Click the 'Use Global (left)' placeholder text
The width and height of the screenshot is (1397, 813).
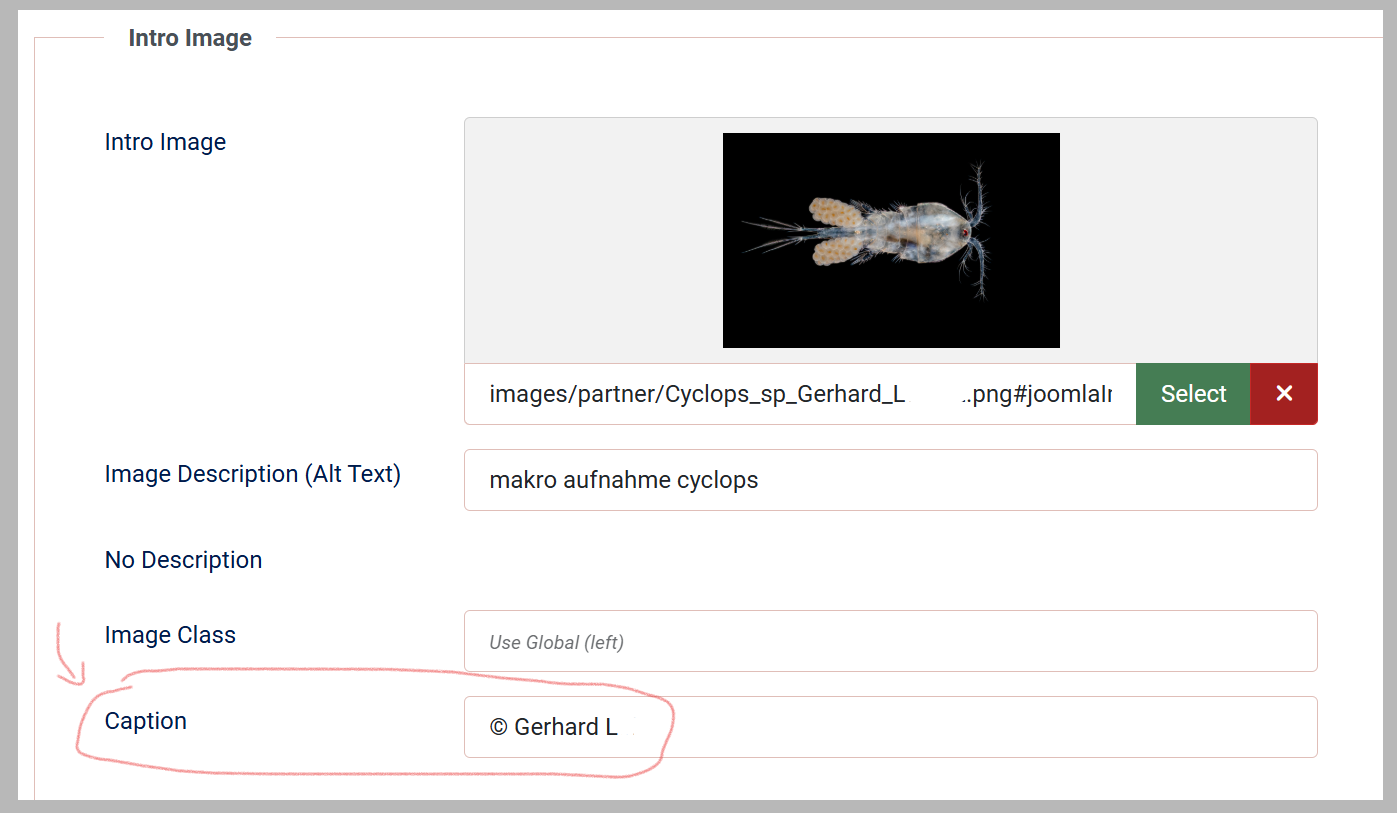(x=556, y=642)
